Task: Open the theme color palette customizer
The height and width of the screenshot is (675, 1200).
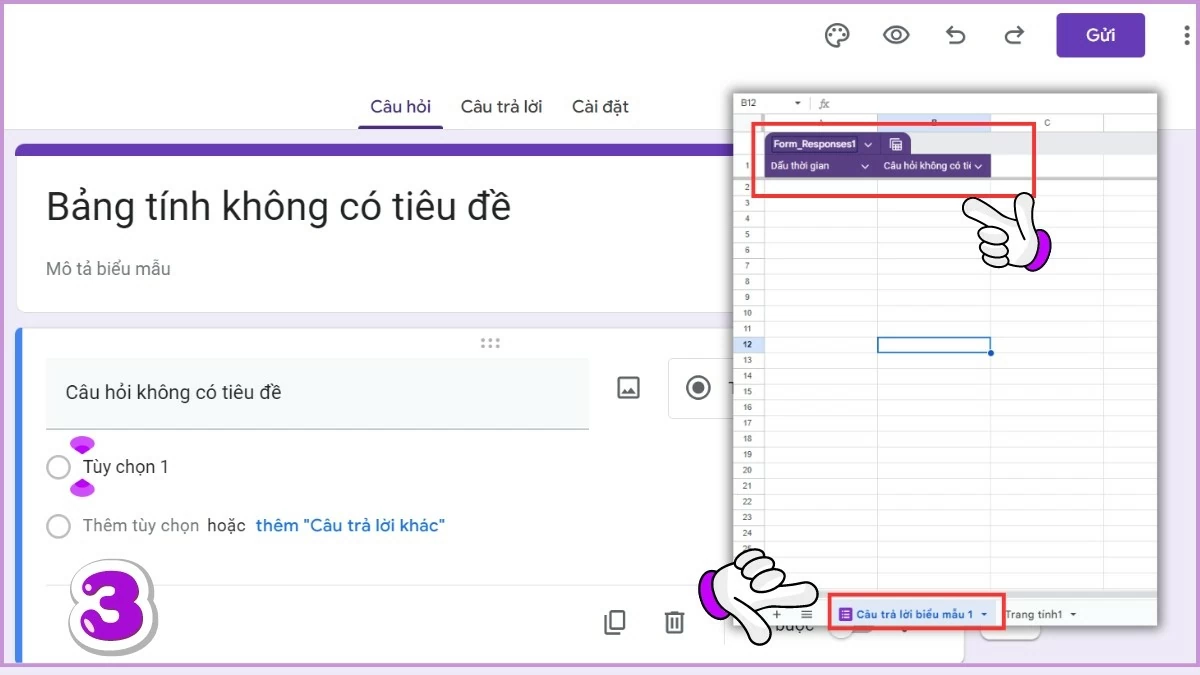Action: pyautogui.click(x=837, y=34)
